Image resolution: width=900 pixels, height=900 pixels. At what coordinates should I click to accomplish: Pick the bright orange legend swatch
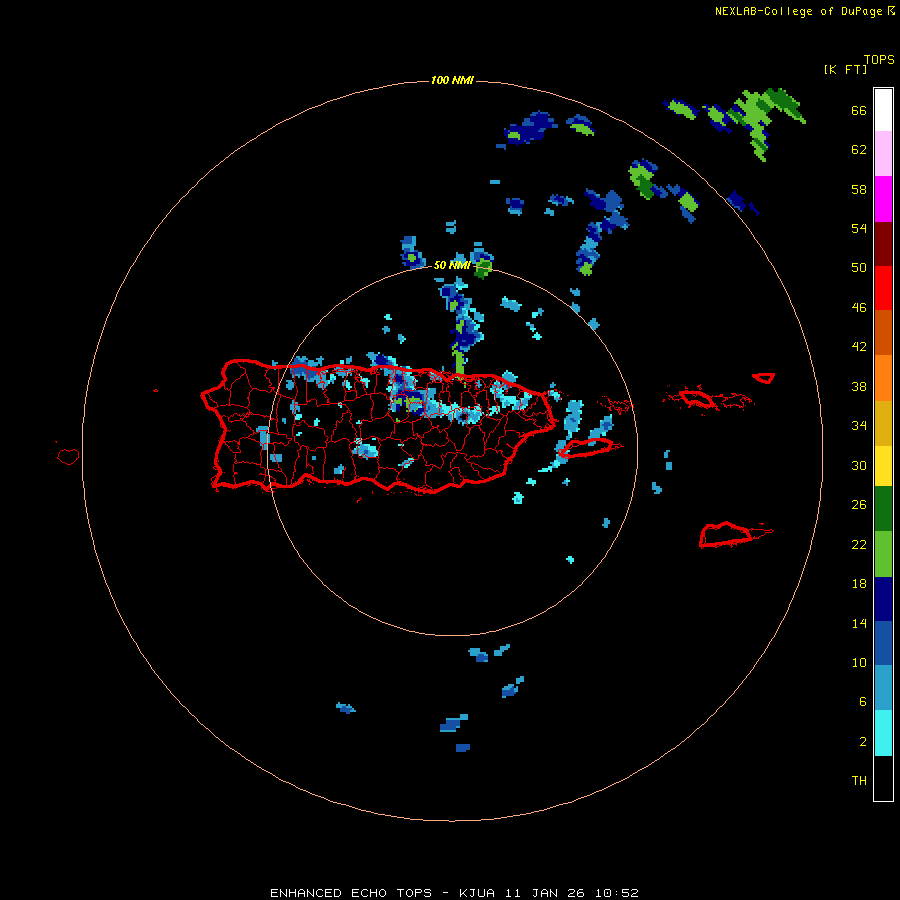point(883,377)
